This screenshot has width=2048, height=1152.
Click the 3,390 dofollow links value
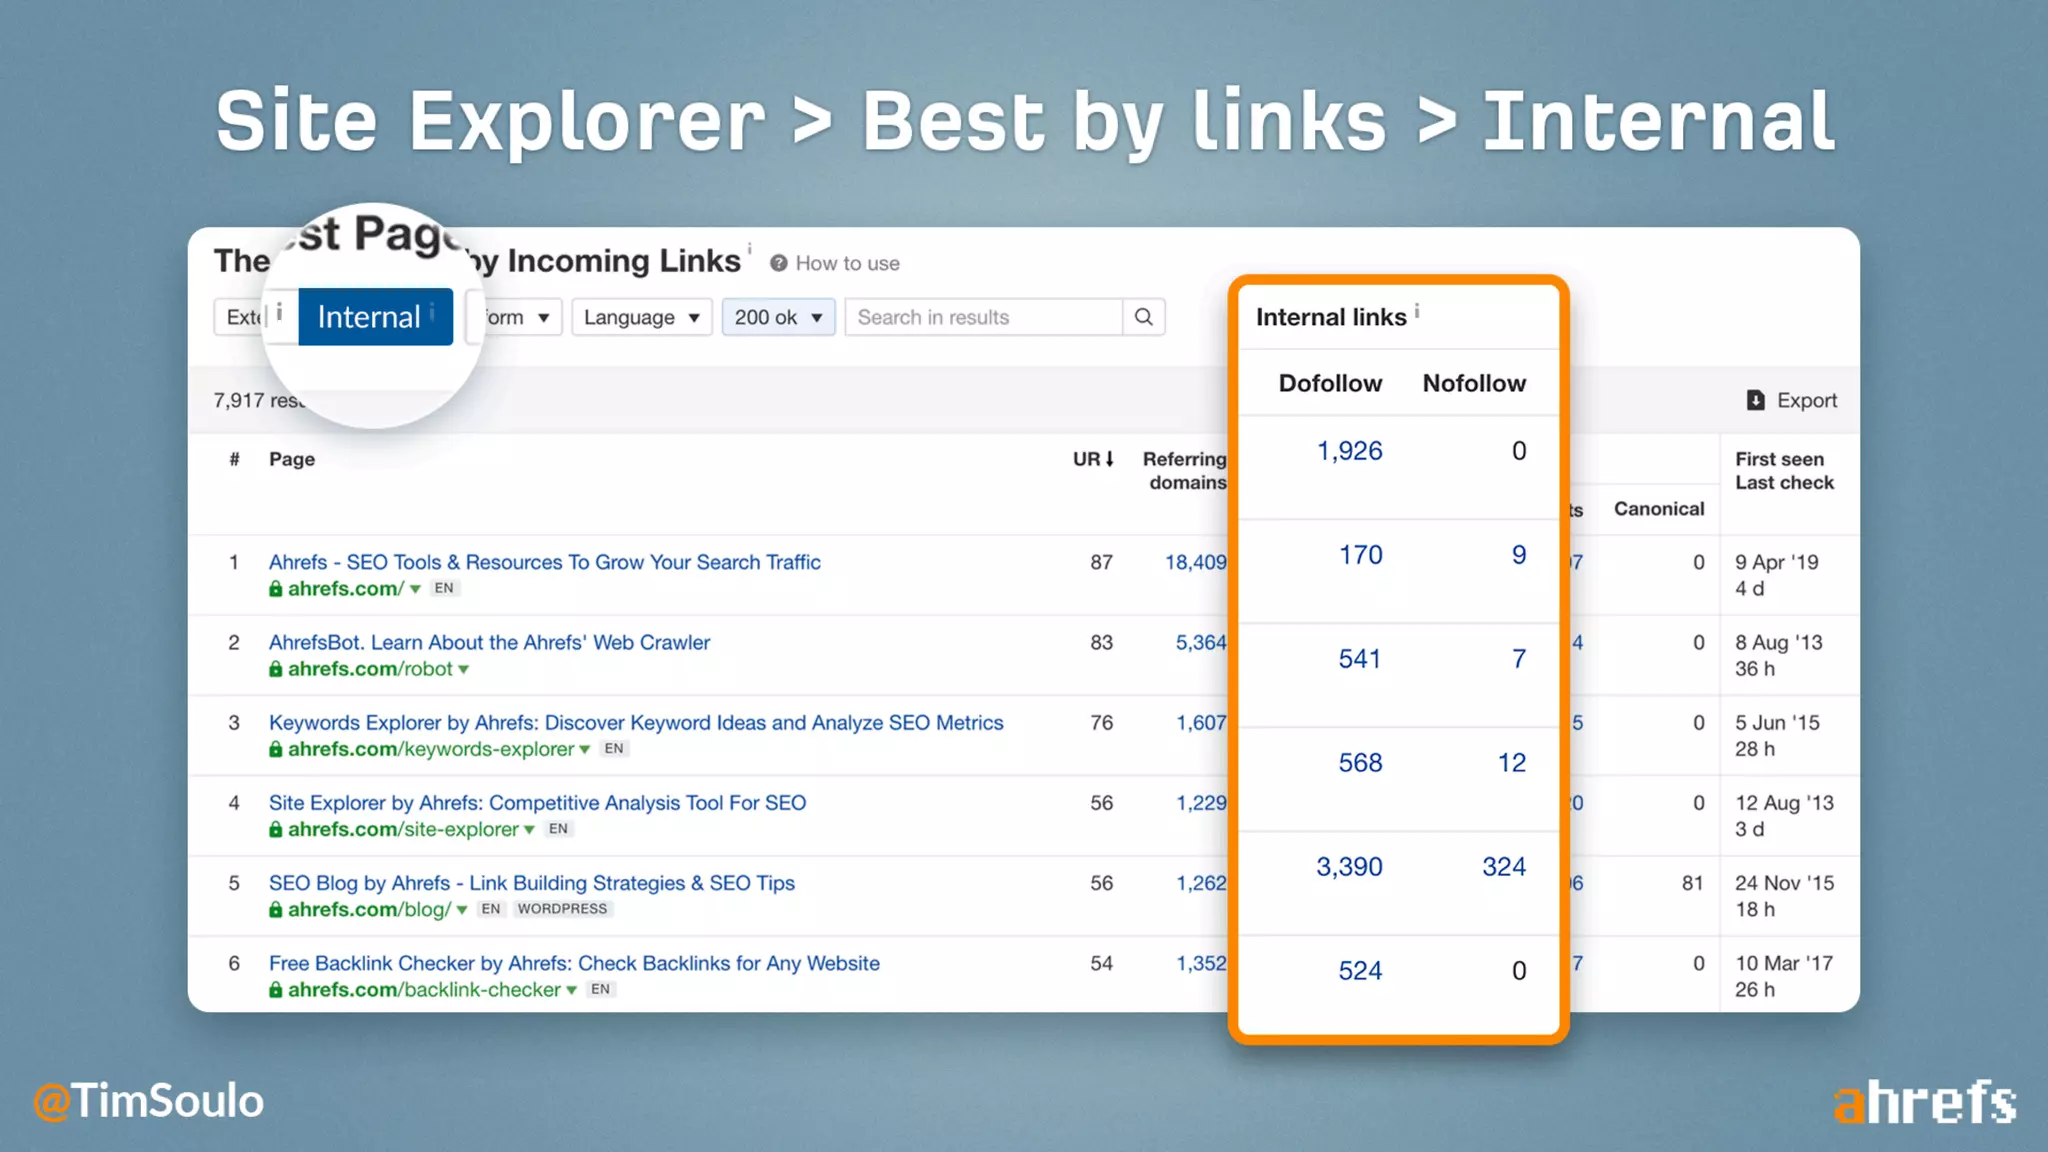(x=1349, y=867)
